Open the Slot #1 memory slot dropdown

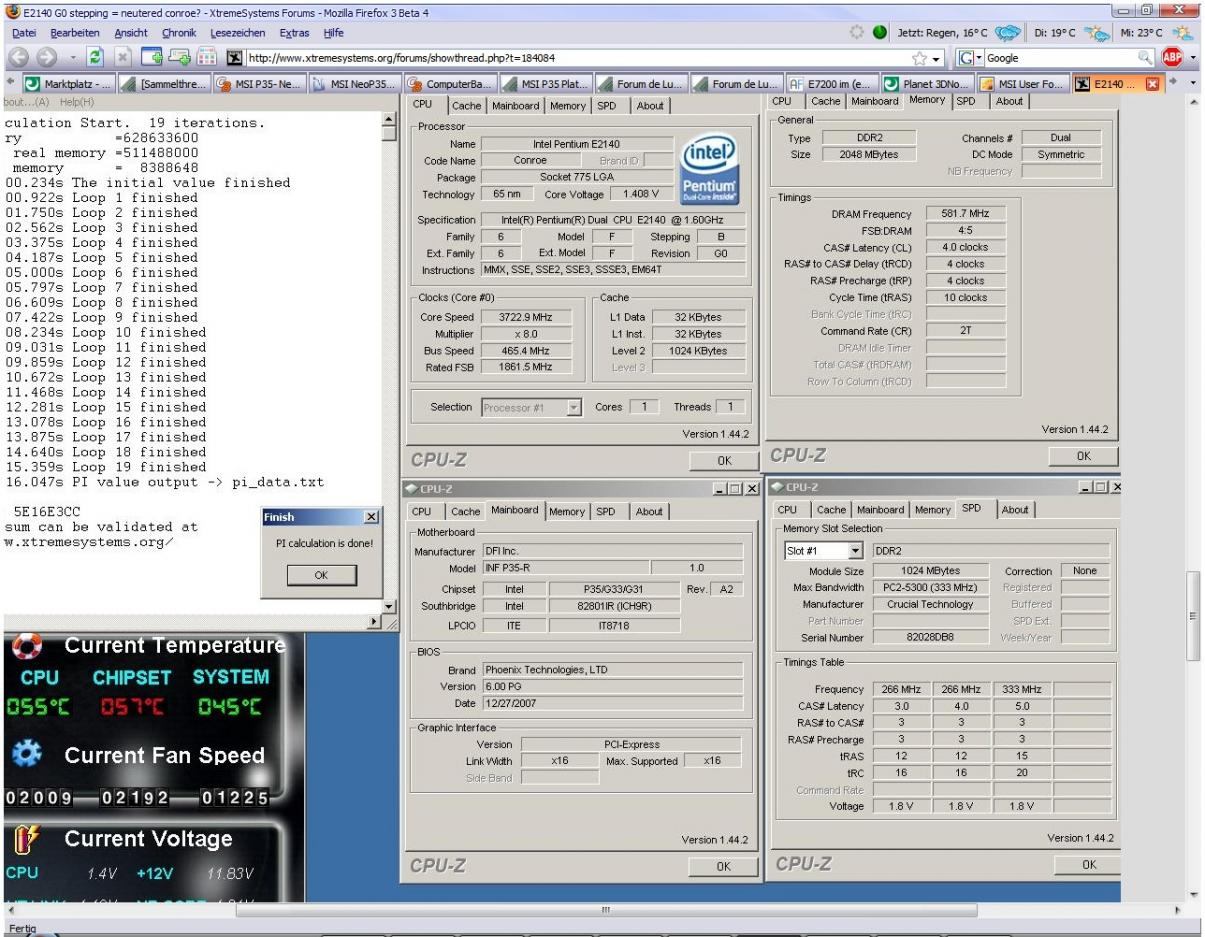pyautogui.click(x=855, y=551)
